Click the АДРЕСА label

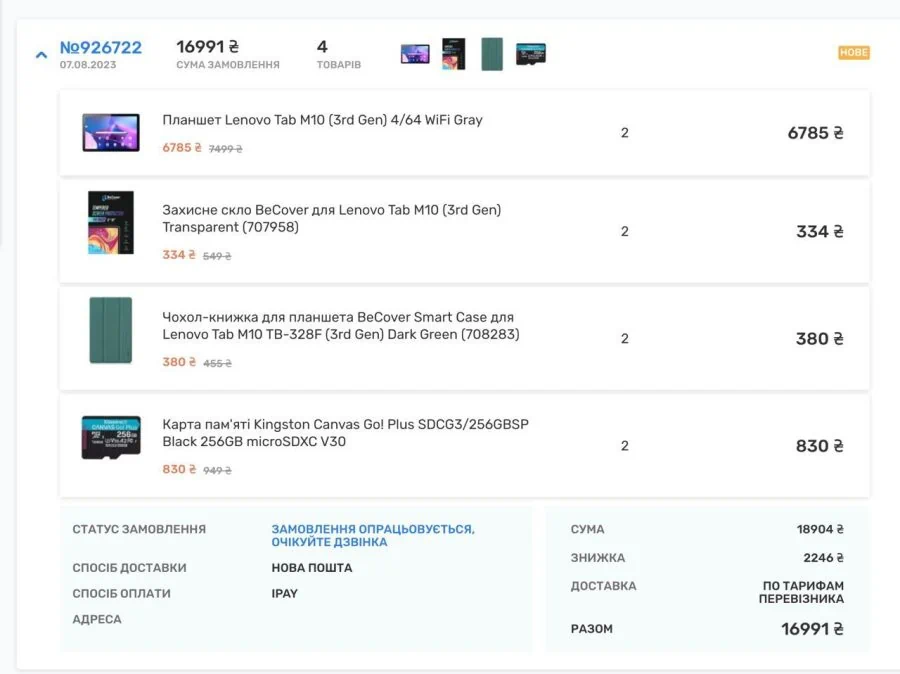(x=97, y=619)
